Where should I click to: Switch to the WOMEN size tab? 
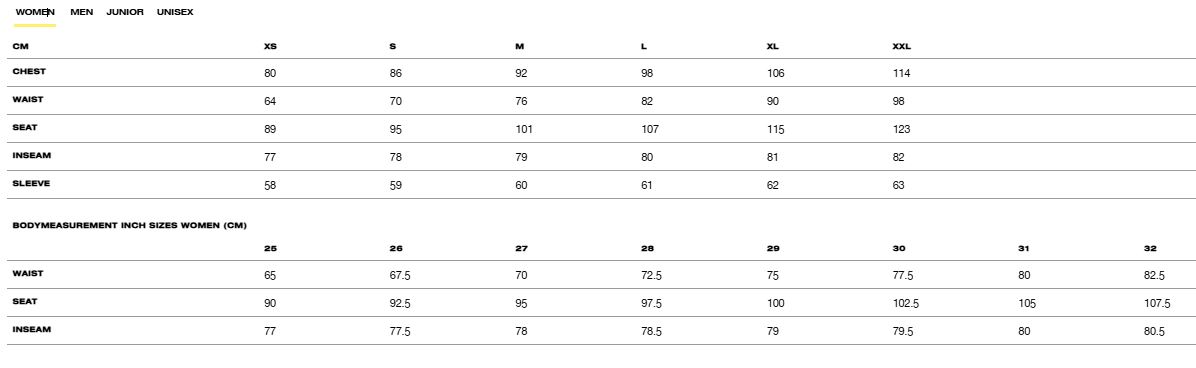35,12
